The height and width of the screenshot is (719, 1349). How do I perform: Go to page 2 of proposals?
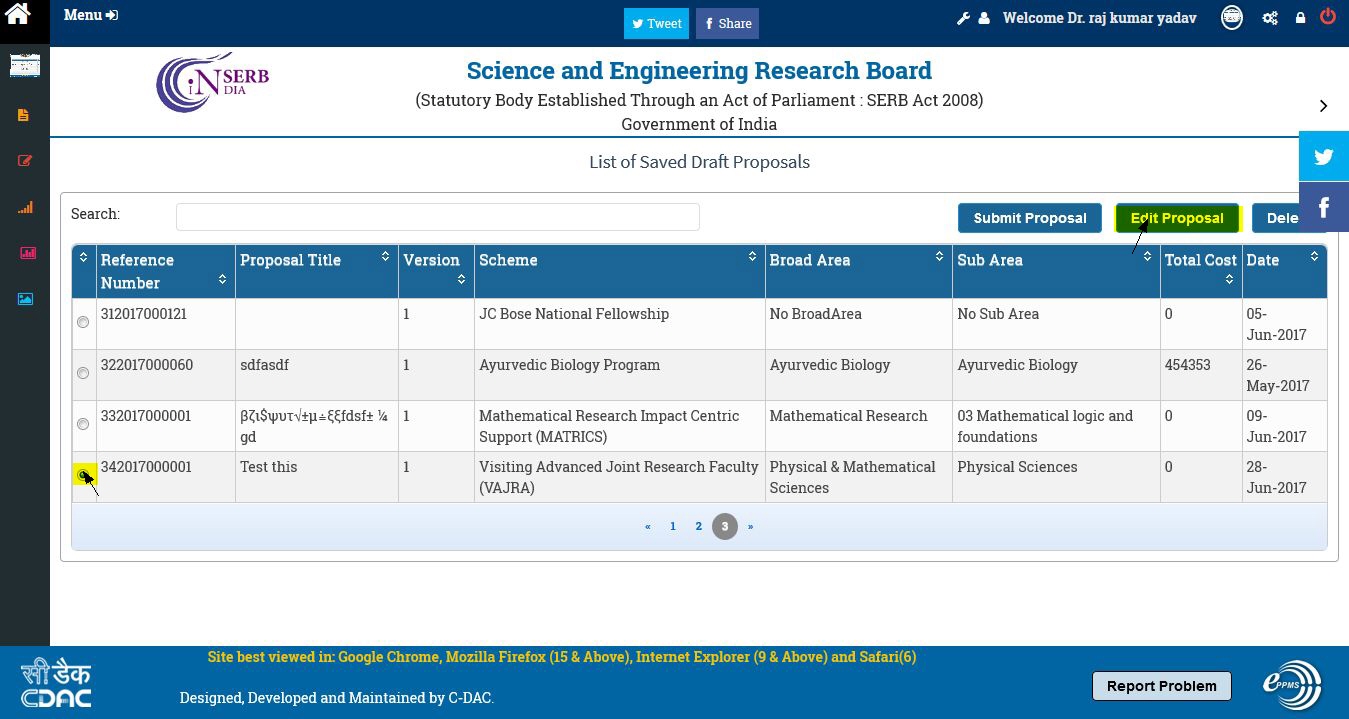(x=698, y=526)
